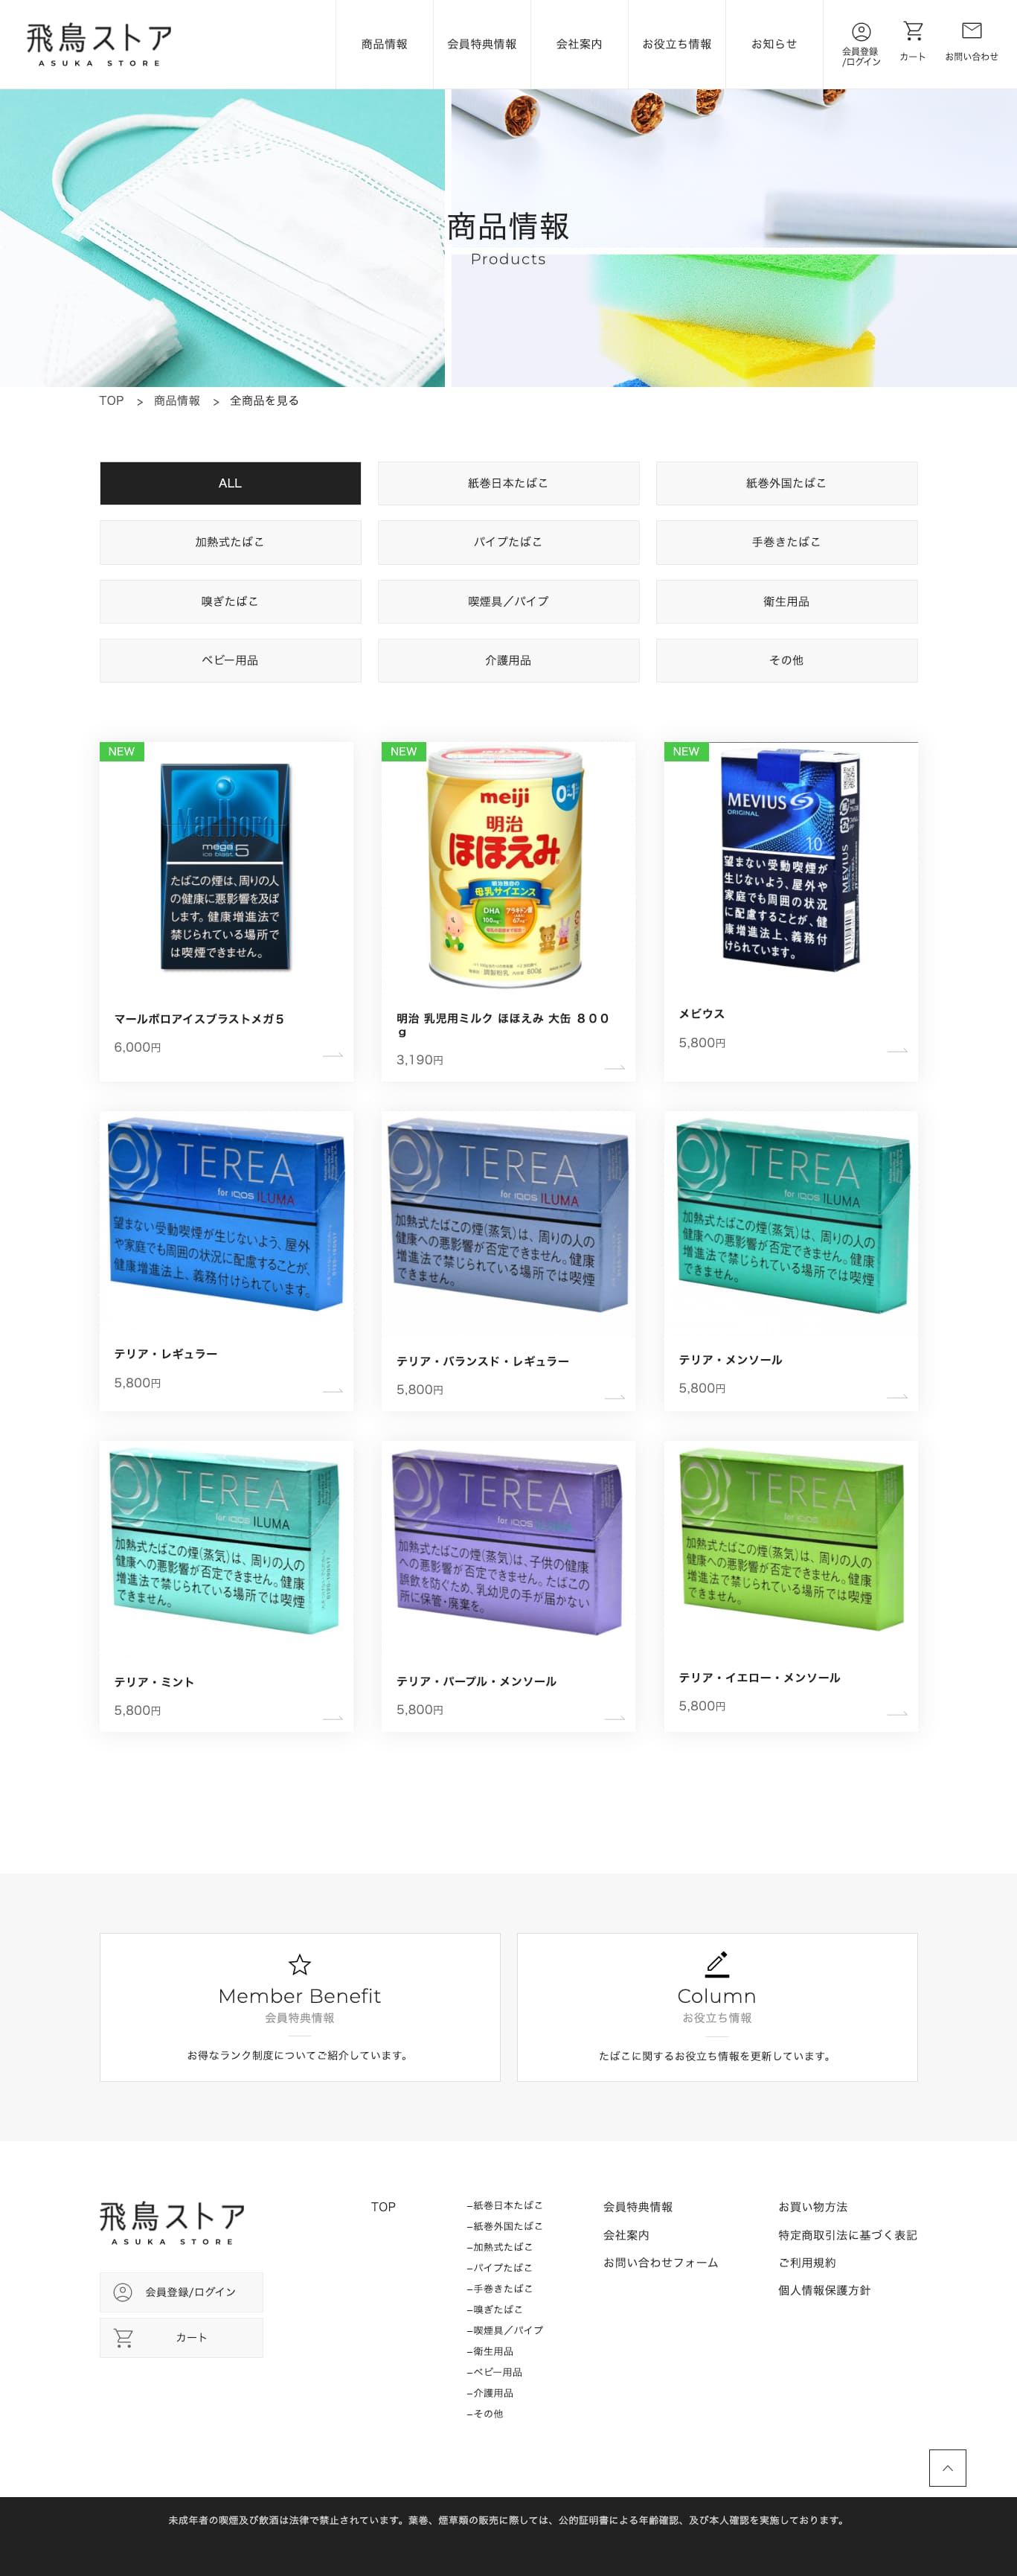Select the ALL category filter
This screenshot has width=1017, height=2576.
[230, 483]
